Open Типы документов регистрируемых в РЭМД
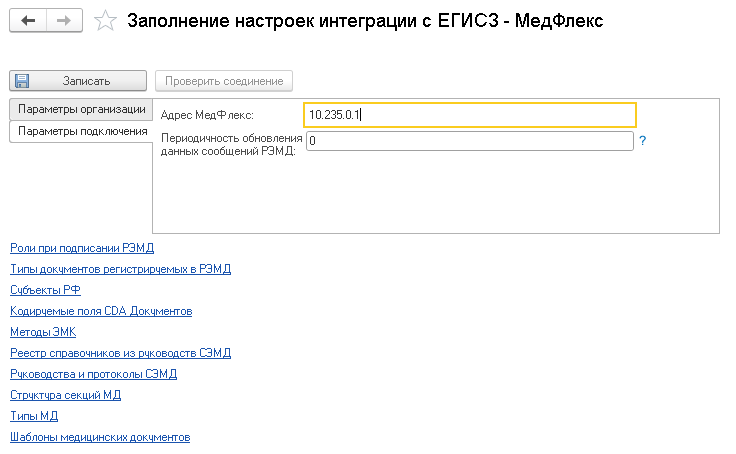This screenshot has width=736, height=454. pyautogui.click(x=120, y=269)
